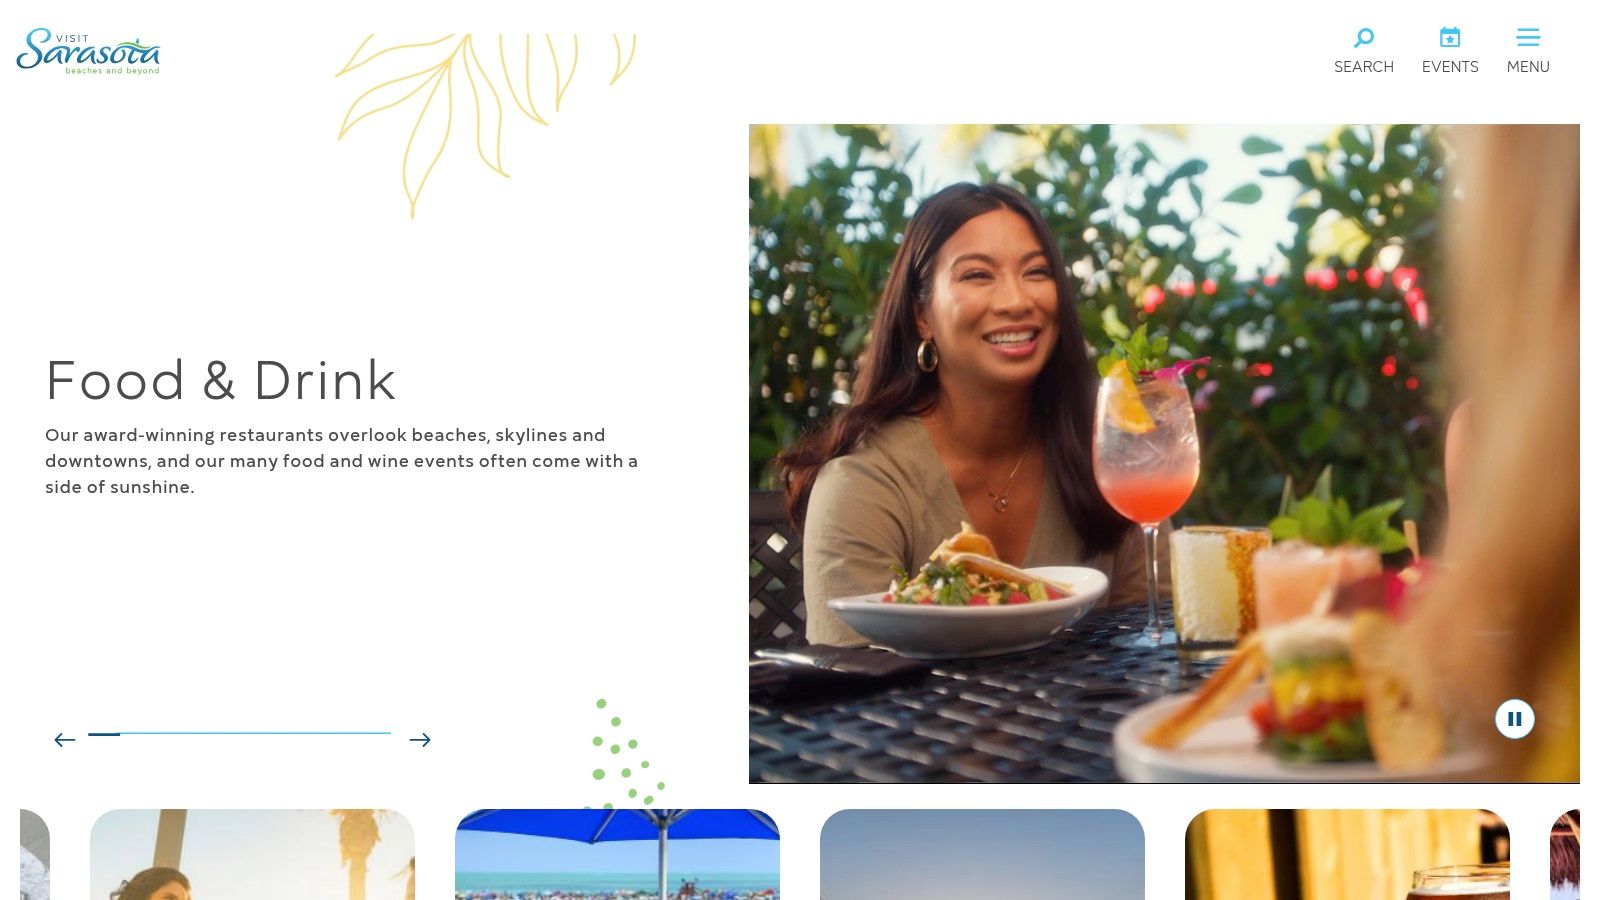
Task: Select the beer glass card
Action: 1347,854
